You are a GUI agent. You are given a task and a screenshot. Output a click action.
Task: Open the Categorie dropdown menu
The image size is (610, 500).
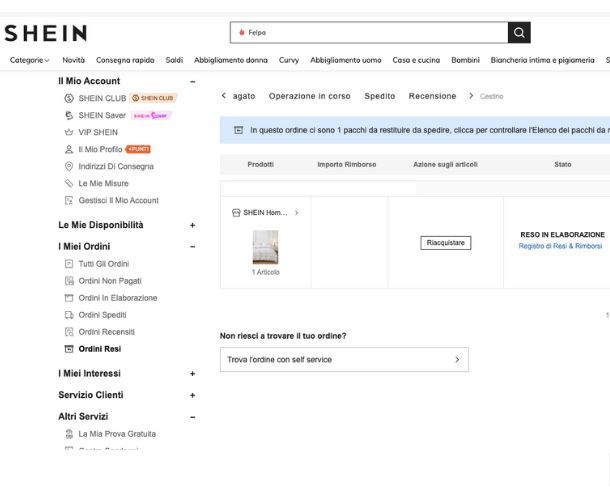click(30, 60)
